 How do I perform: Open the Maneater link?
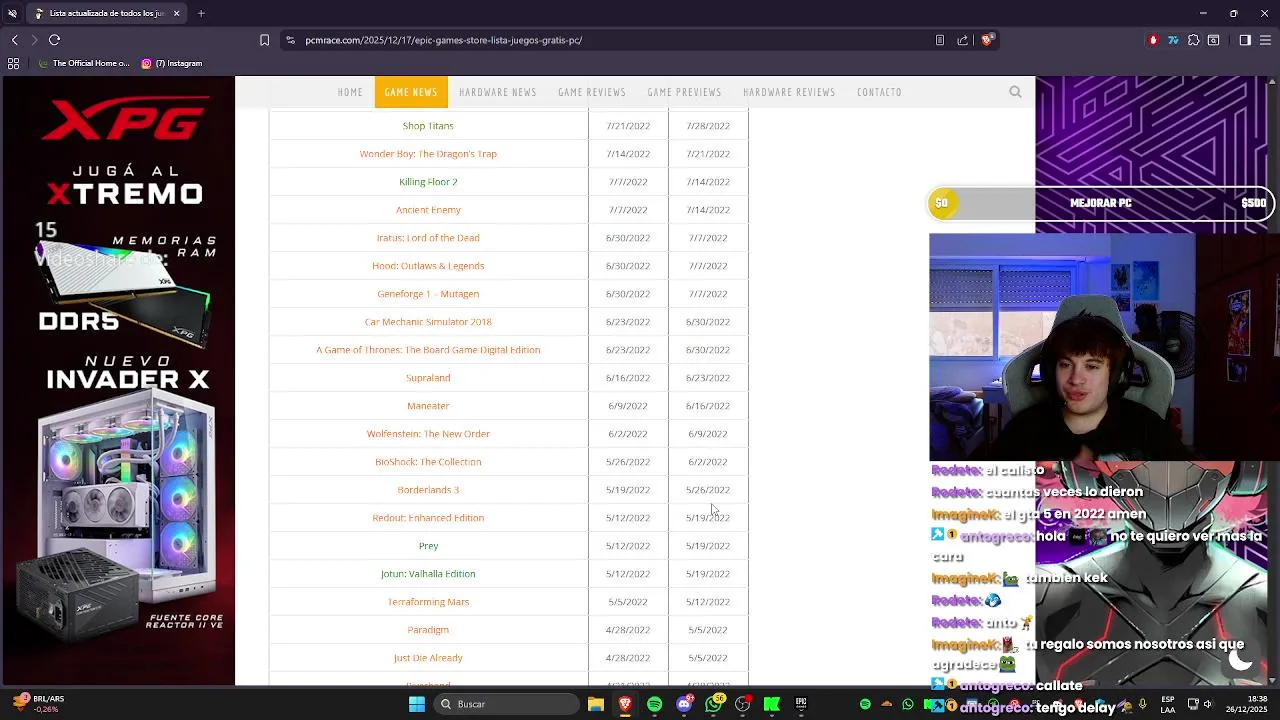[428, 406]
